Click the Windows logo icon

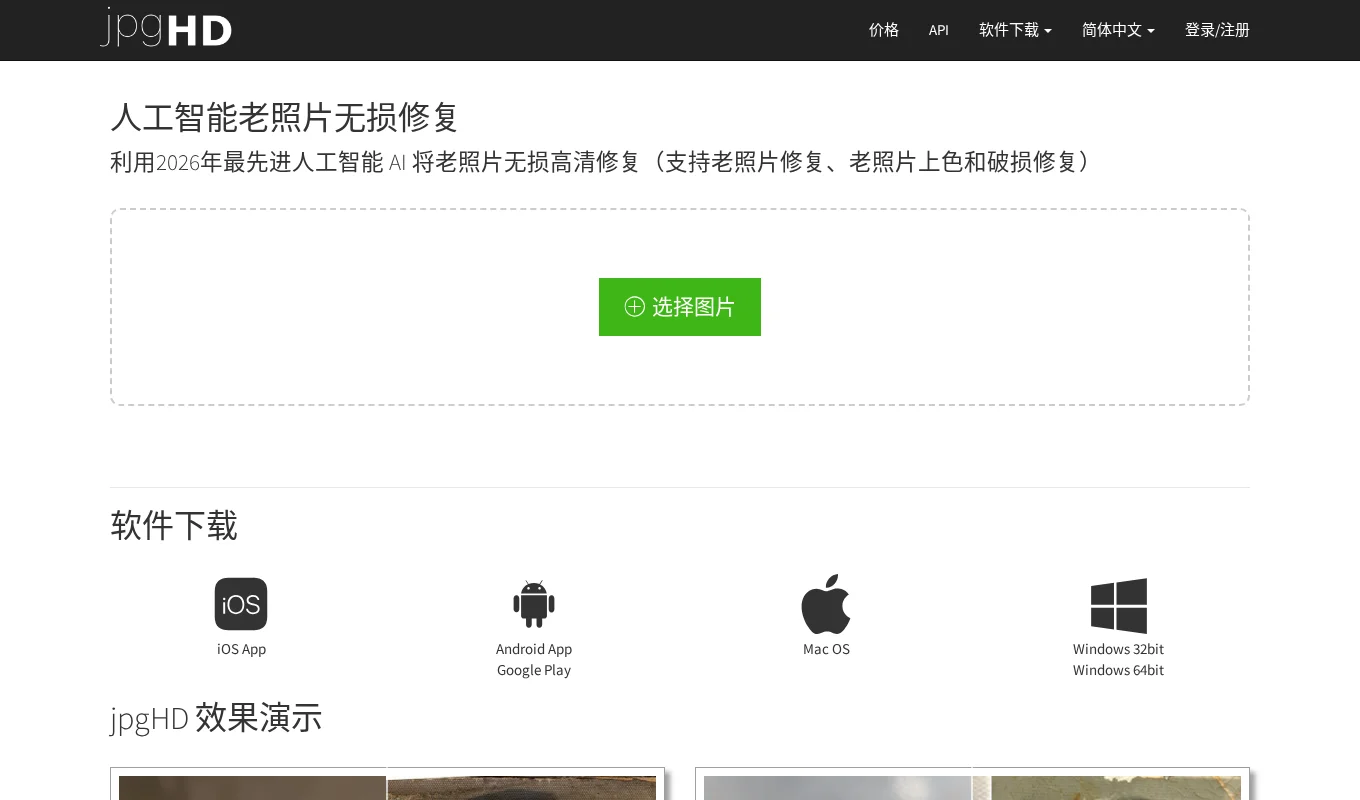[1118, 605]
